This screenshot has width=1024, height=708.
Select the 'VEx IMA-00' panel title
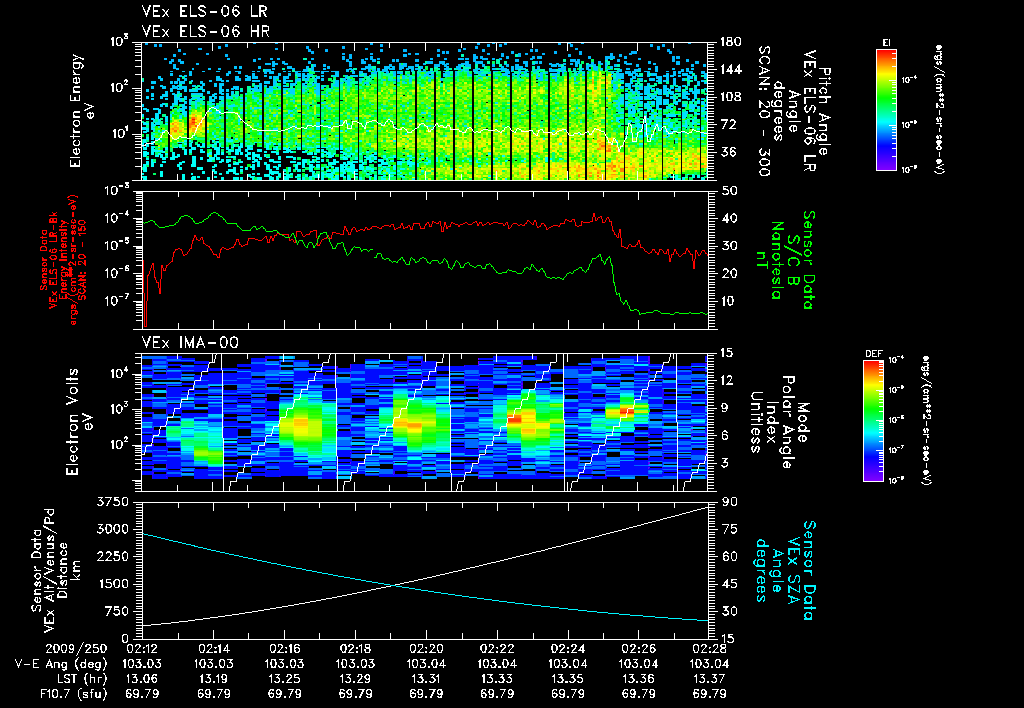(190, 342)
